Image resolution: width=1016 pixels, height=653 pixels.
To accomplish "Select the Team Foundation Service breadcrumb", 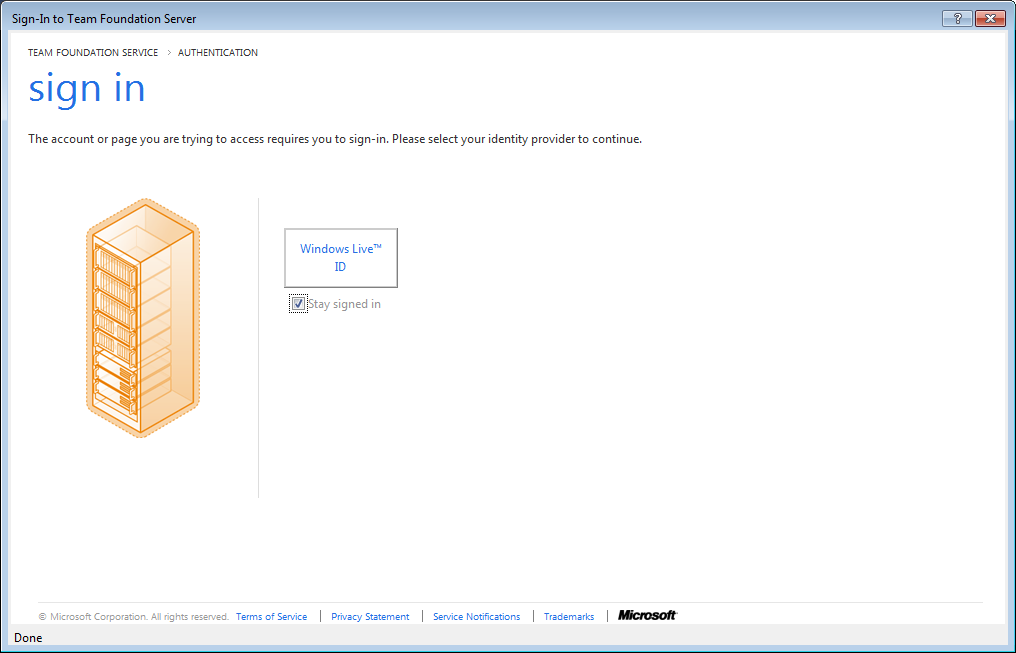I will pos(93,53).
